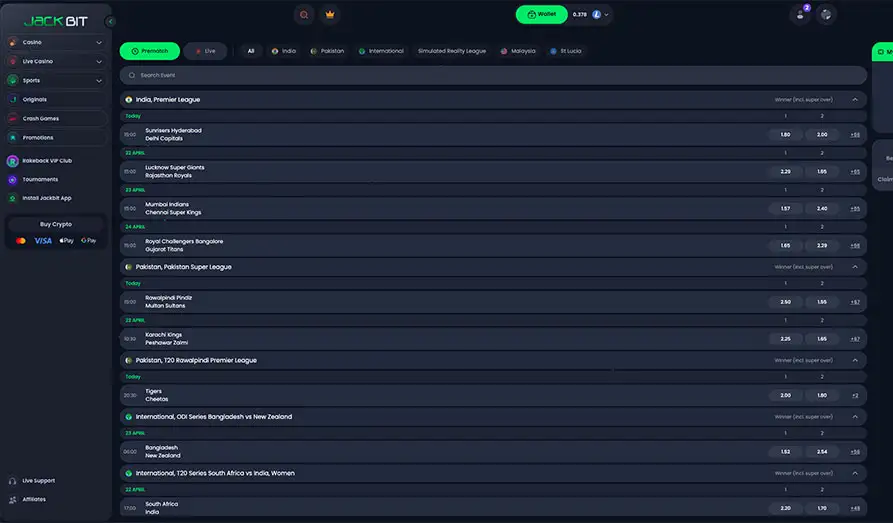Click the Mastercard payment icon
The width and height of the screenshot is (893, 523).
coord(21,241)
